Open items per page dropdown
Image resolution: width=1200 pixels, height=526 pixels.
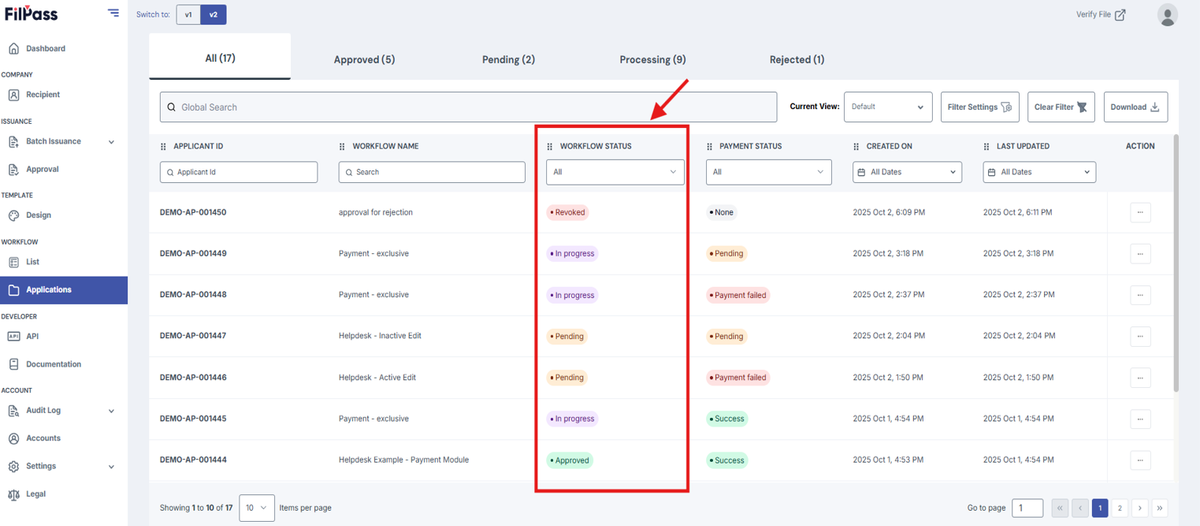[x=257, y=508]
